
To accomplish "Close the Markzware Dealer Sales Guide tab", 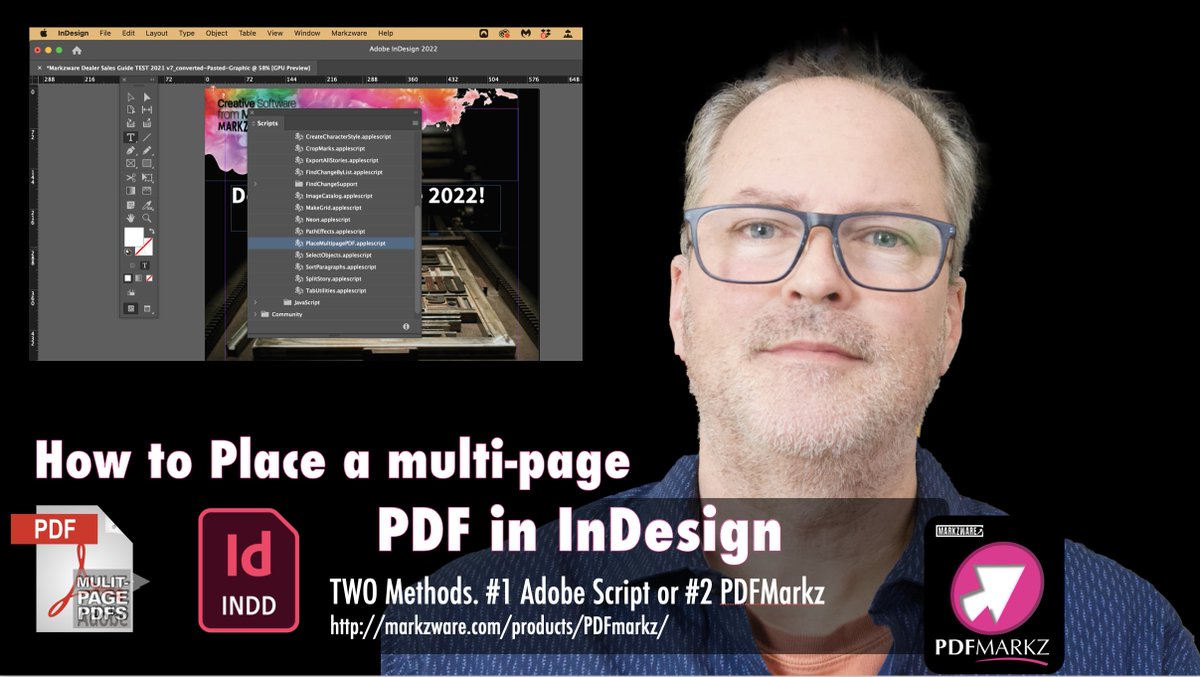I will tap(39, 68).
